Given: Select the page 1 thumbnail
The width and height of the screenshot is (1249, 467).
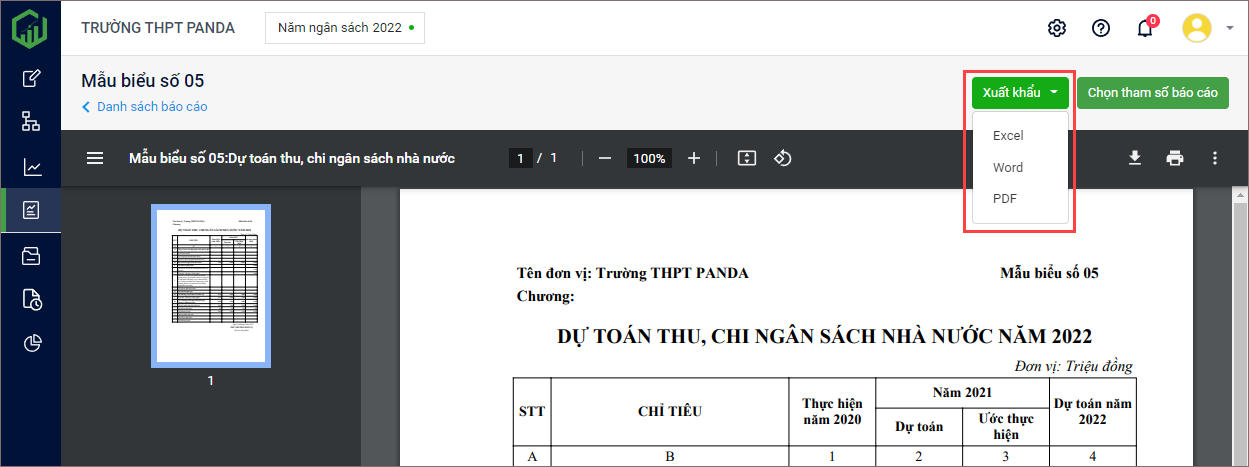Looking at the screenshot, I should click(210, 285).
